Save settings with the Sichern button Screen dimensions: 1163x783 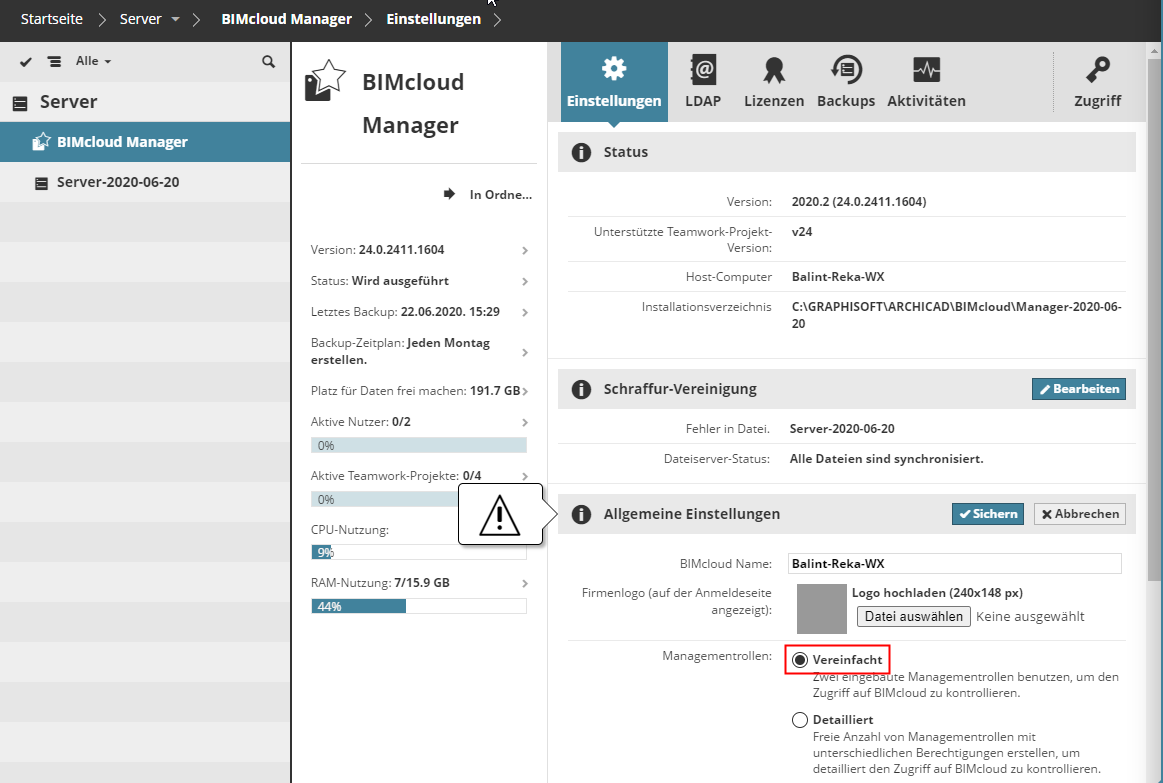pos(988,514)
